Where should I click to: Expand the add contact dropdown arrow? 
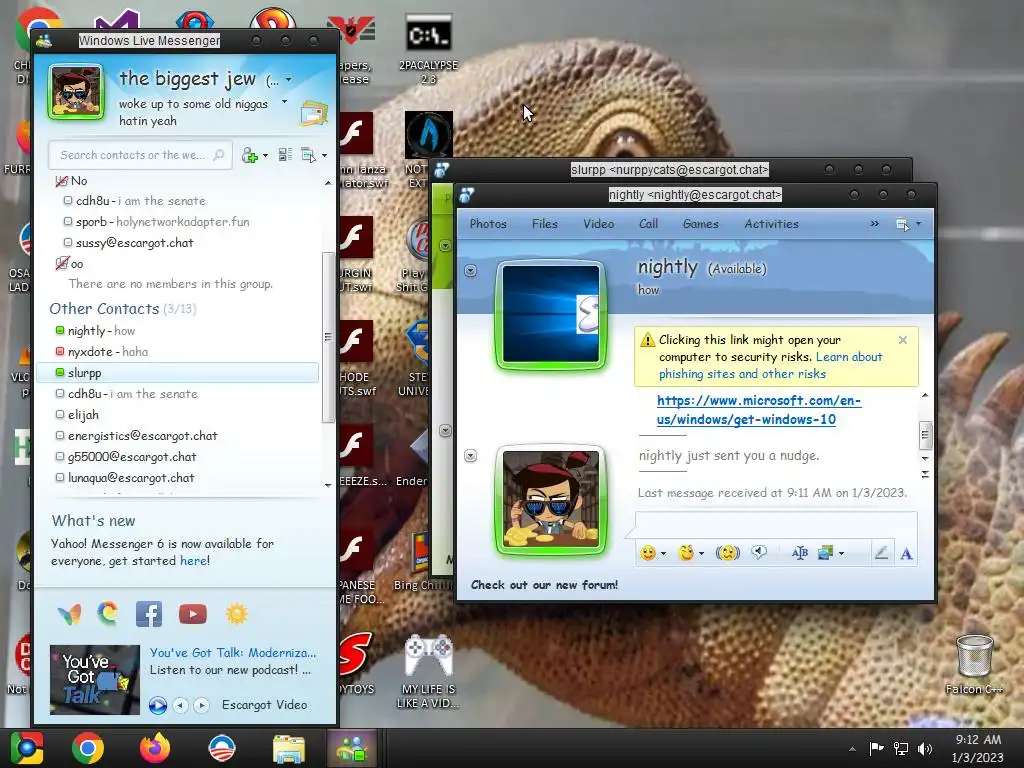tap(264, 156)
